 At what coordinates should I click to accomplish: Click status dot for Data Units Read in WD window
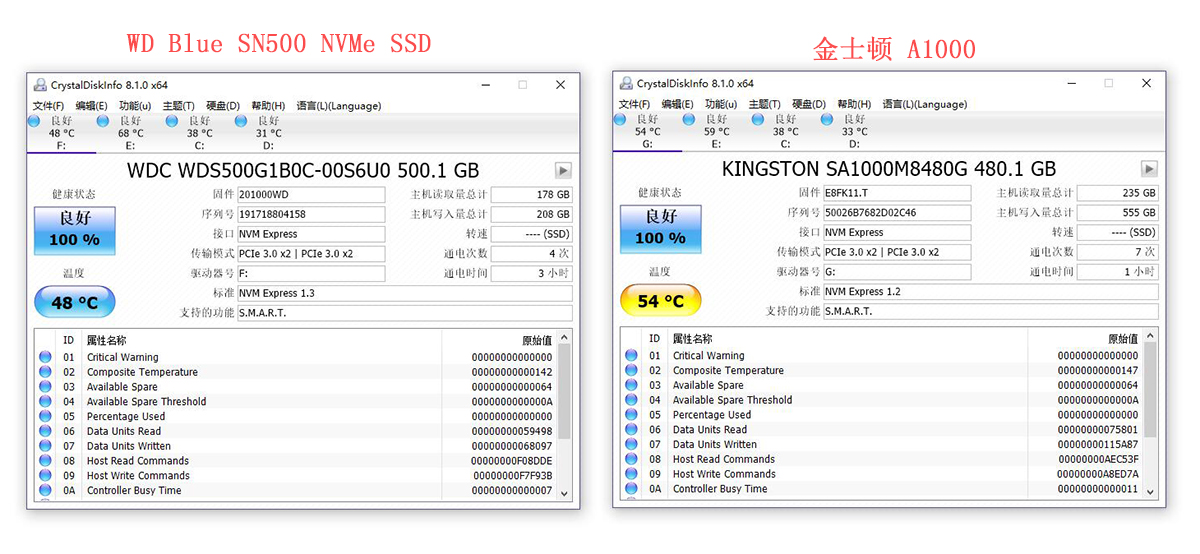[45, 431]
